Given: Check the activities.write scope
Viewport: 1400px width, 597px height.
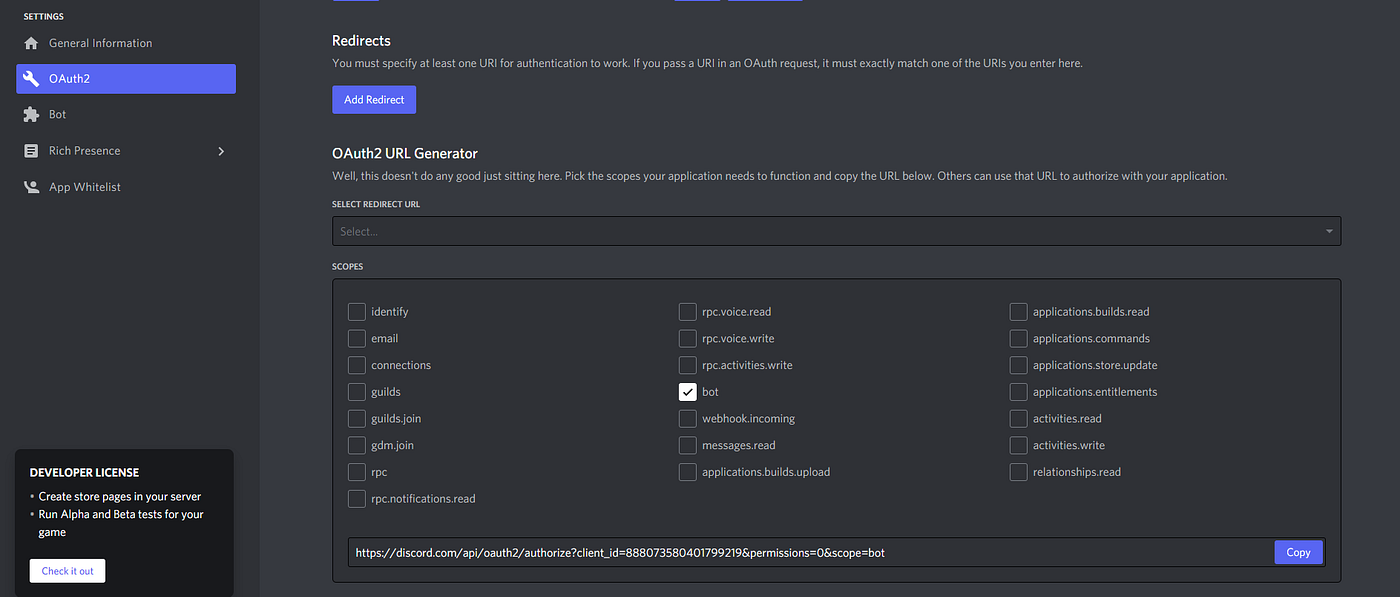Looking at the screenshot, I should (x=1019, y=445).
